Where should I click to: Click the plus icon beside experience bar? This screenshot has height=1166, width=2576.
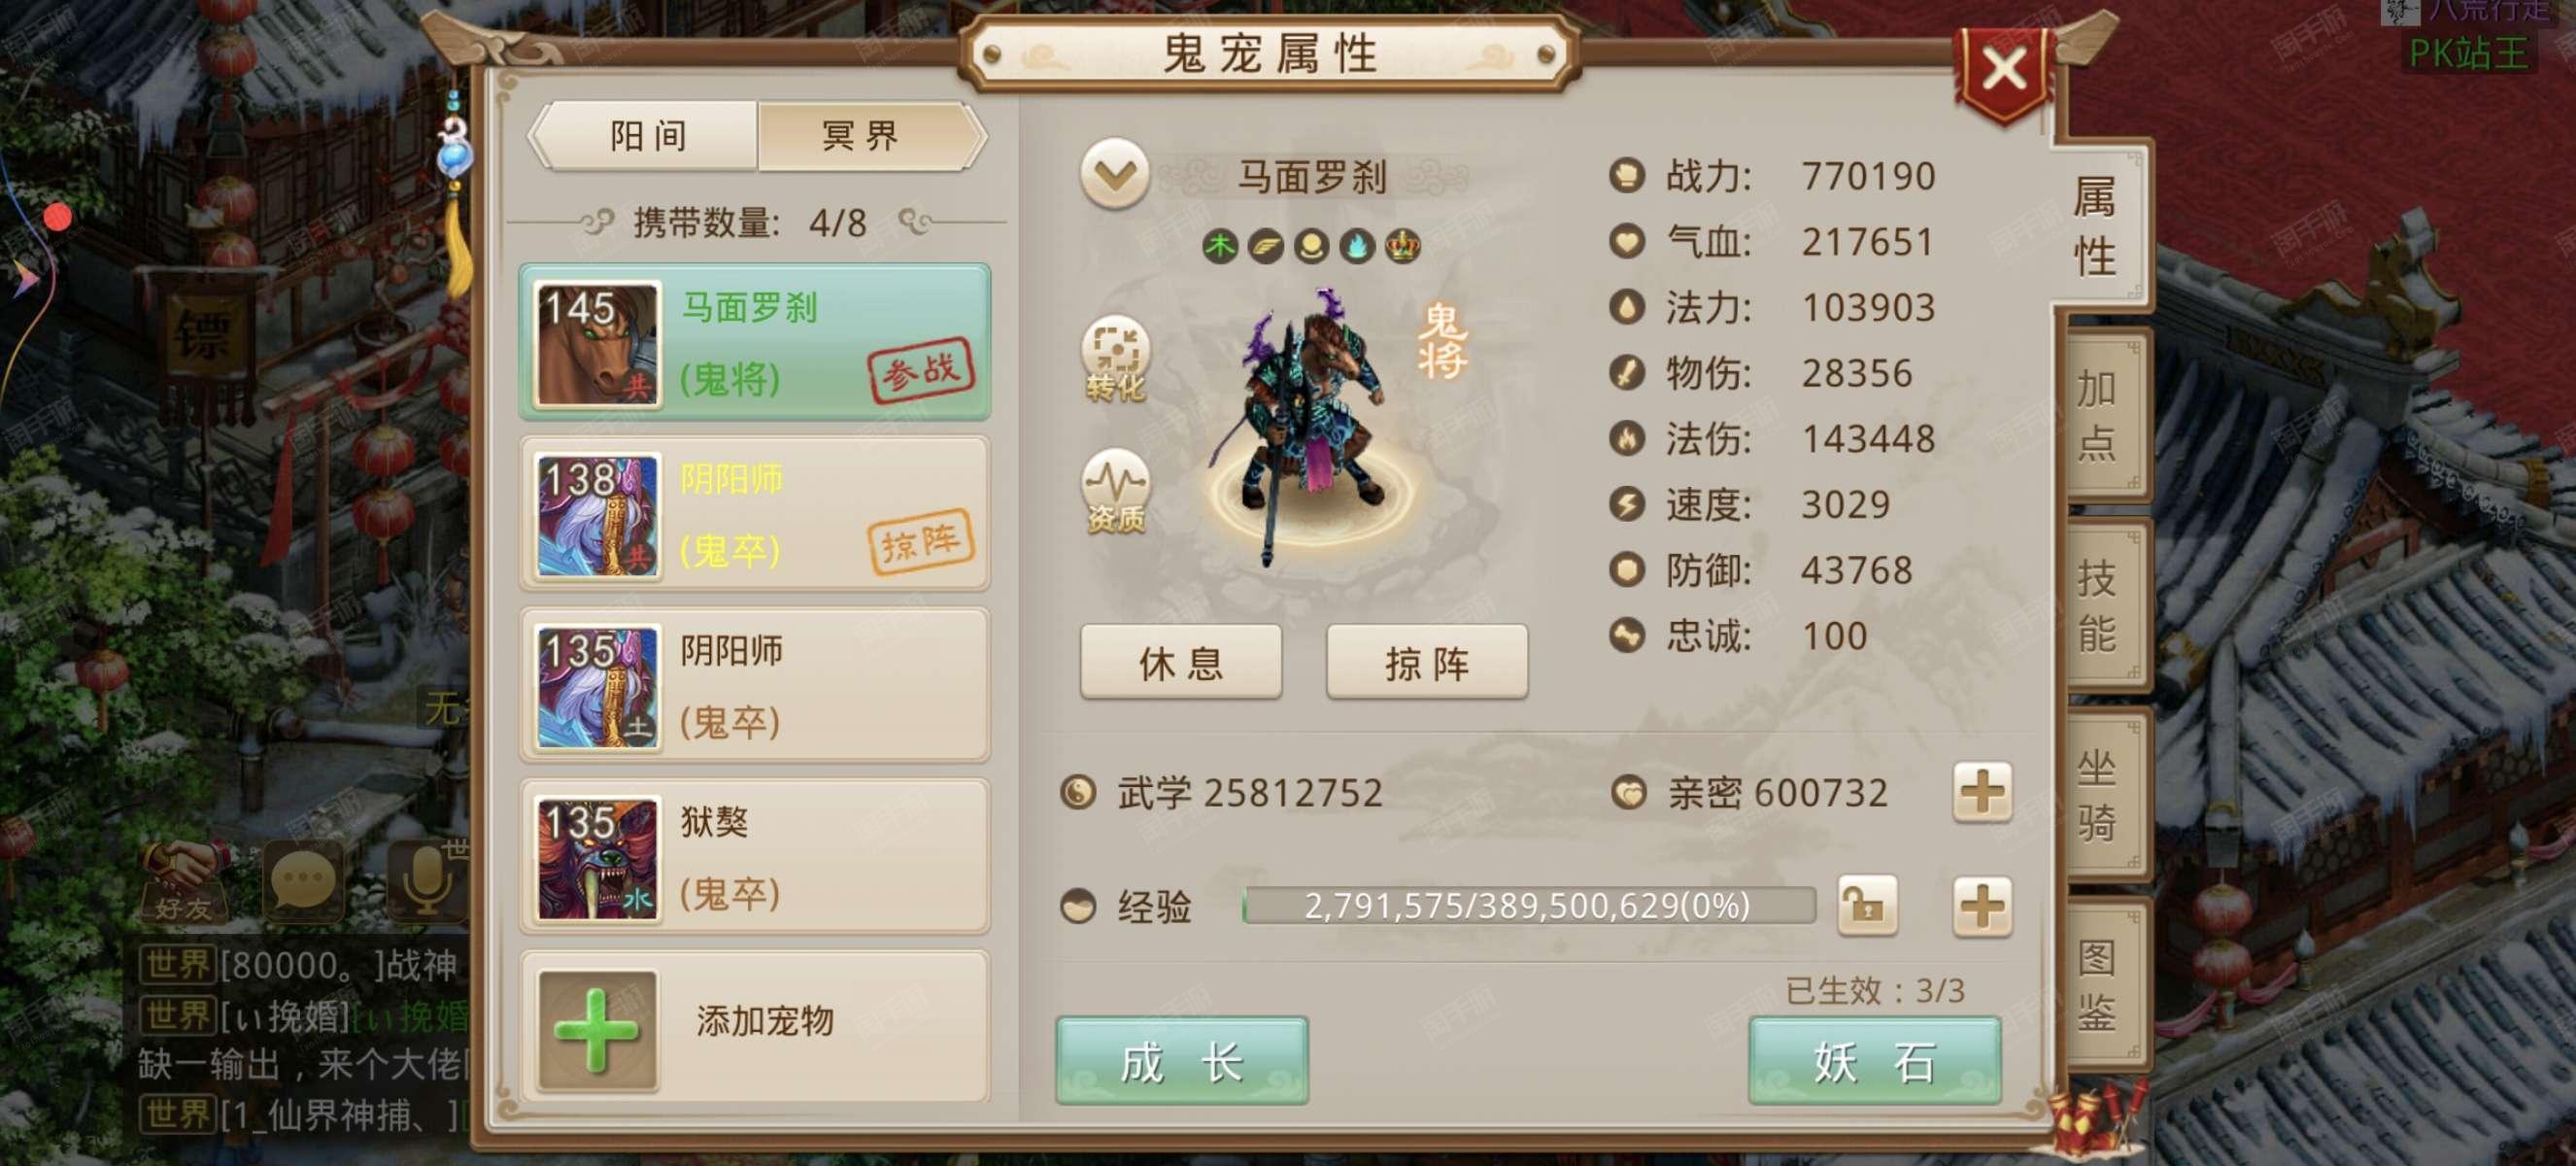[x=1981, y=907]
